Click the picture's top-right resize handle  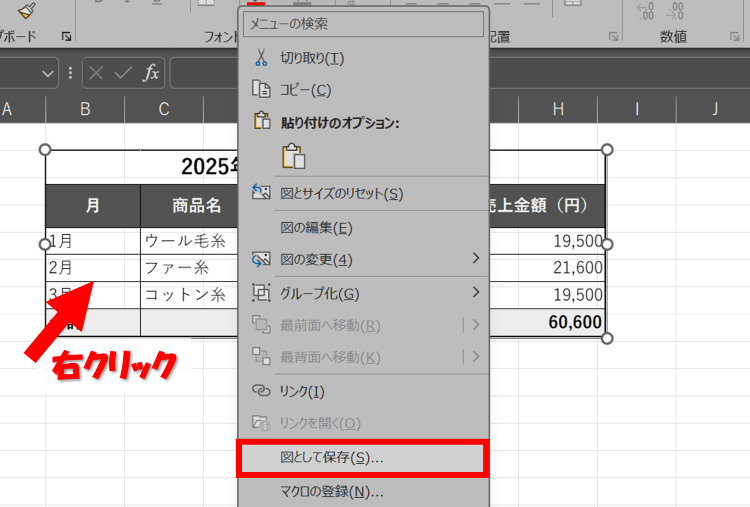click(x=607, y=150)
